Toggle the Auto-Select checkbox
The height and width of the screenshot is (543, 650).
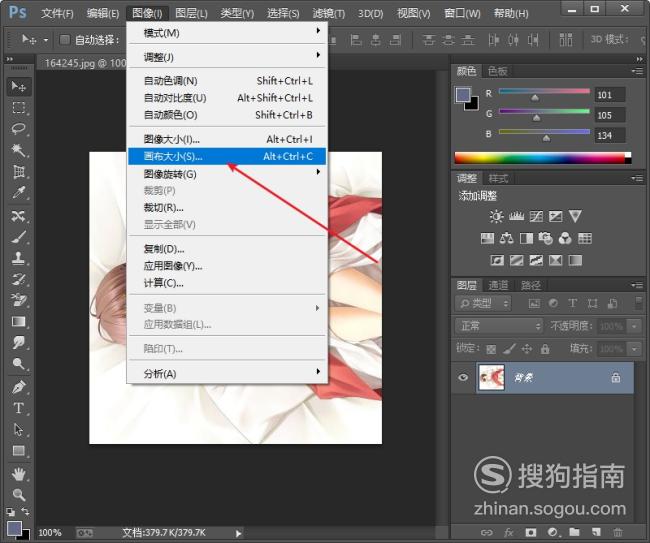pos(64,39)
